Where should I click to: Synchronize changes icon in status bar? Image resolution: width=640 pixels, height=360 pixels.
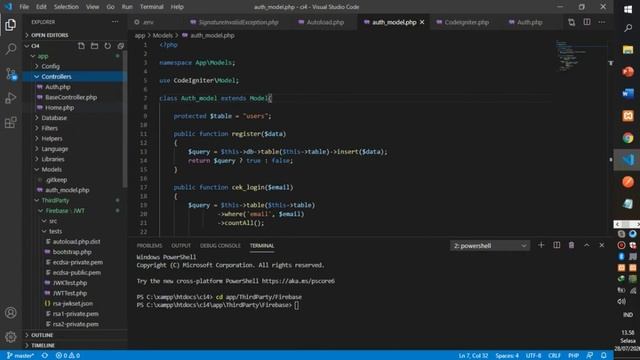[45, 356]
